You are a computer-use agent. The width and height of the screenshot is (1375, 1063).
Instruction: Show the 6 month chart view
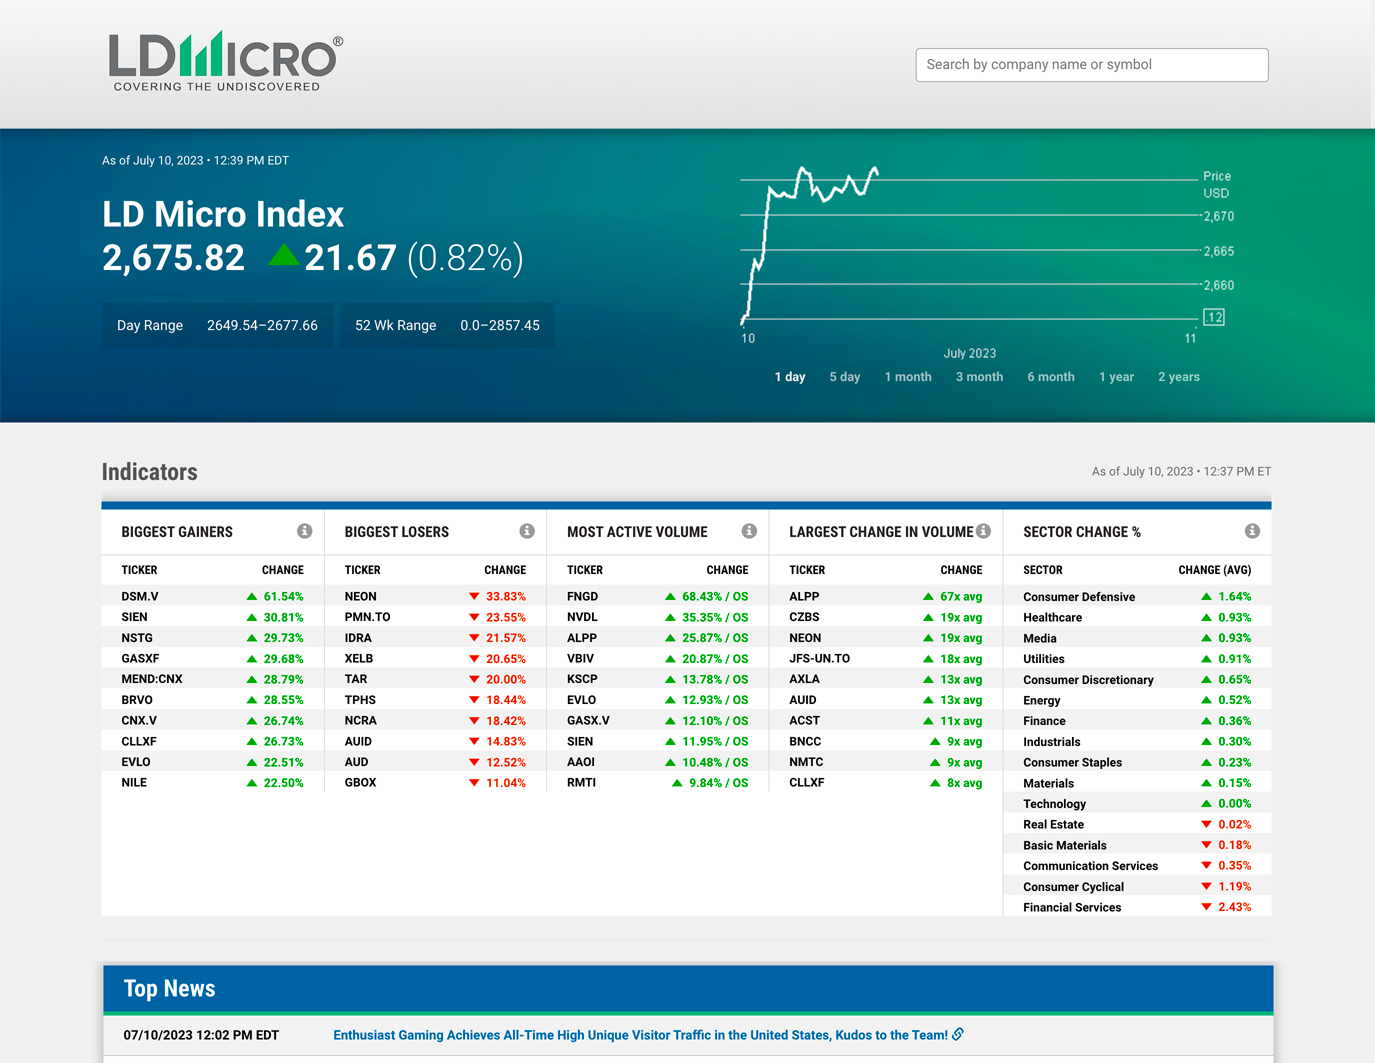[1050, 377]
